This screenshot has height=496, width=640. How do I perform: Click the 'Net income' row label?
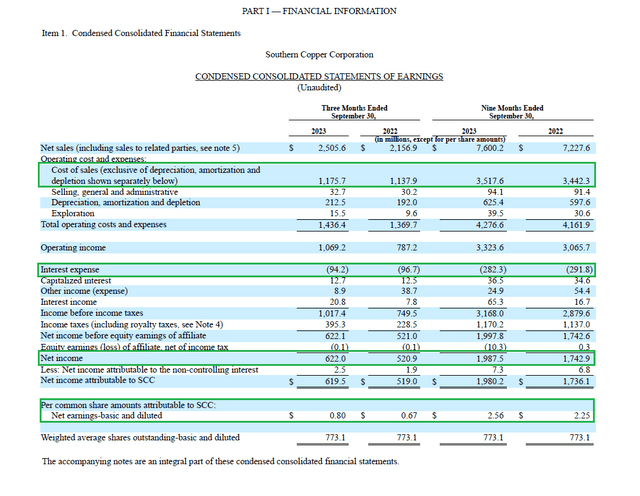[x=62, y=358]
